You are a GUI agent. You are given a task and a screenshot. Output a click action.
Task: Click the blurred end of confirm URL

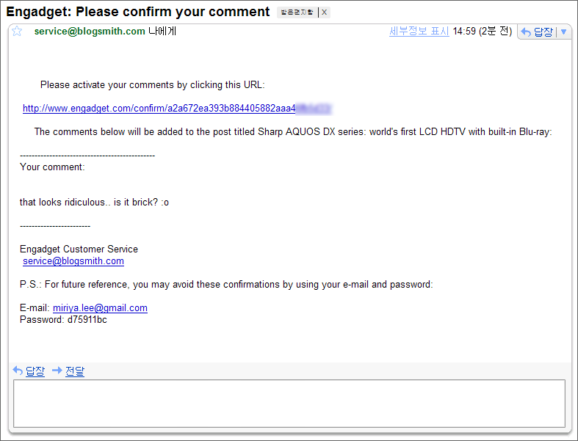[x=314, y=109]
